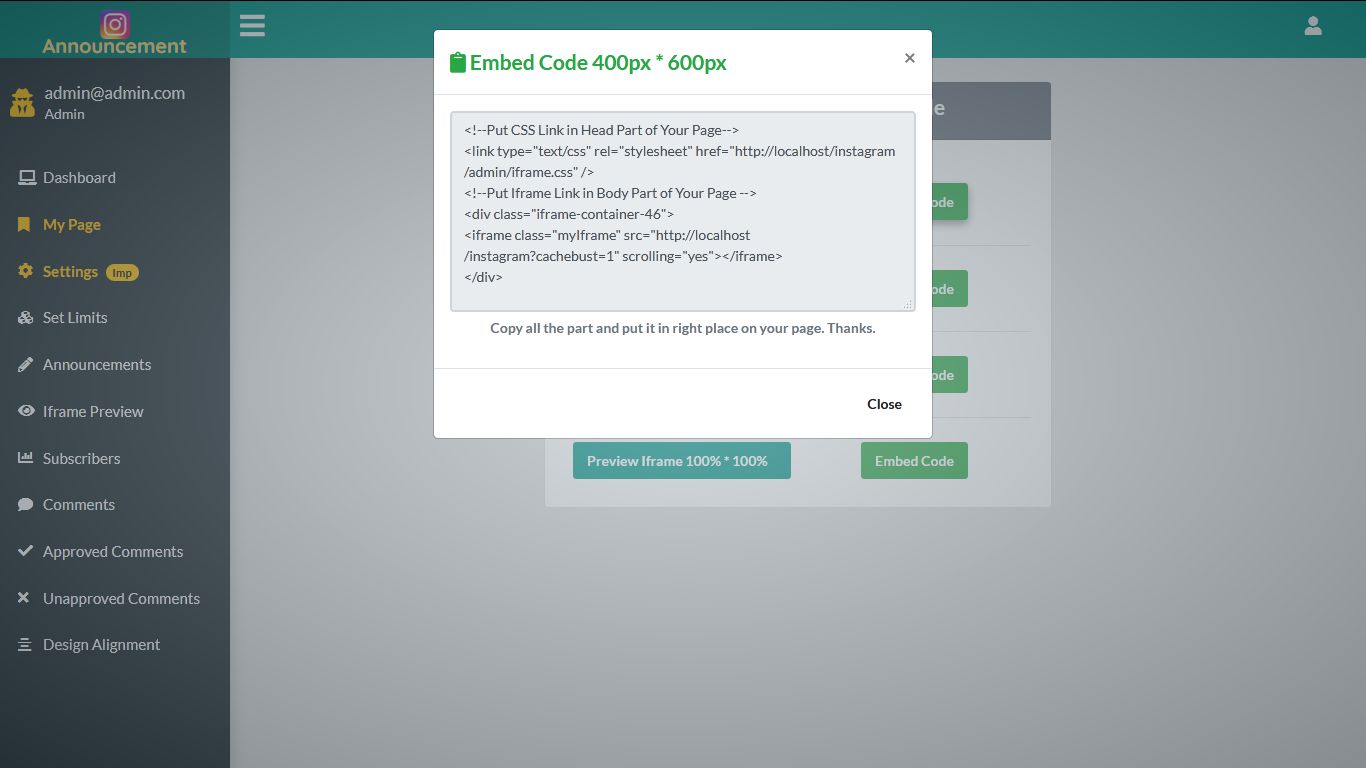Click the Approved Comments checkmark icon
Image resolution: width=1366 pixels, height=768 pixels.
(24, 551)
